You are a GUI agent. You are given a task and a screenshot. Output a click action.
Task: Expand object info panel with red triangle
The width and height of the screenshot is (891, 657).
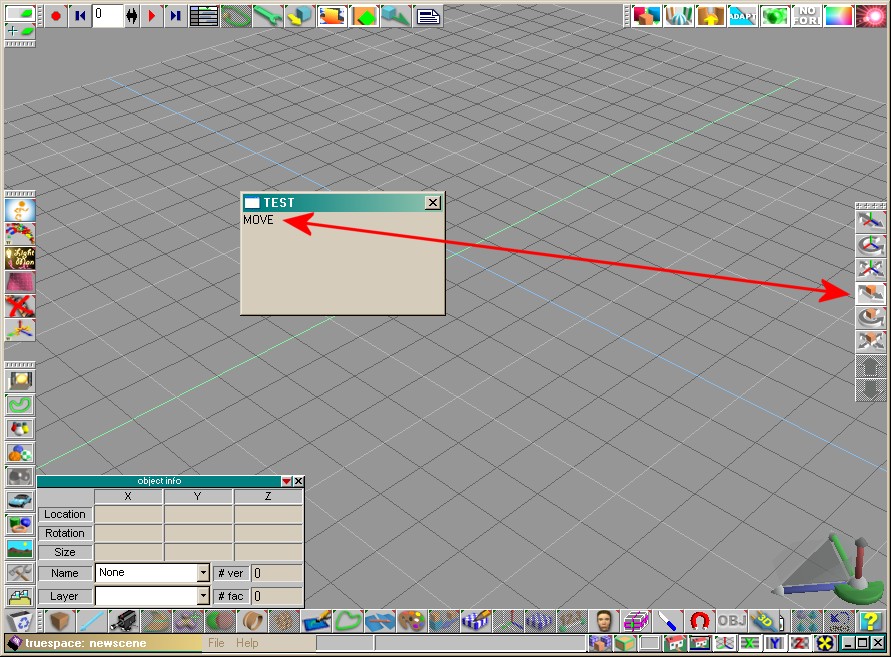click(x=286, y=481)
